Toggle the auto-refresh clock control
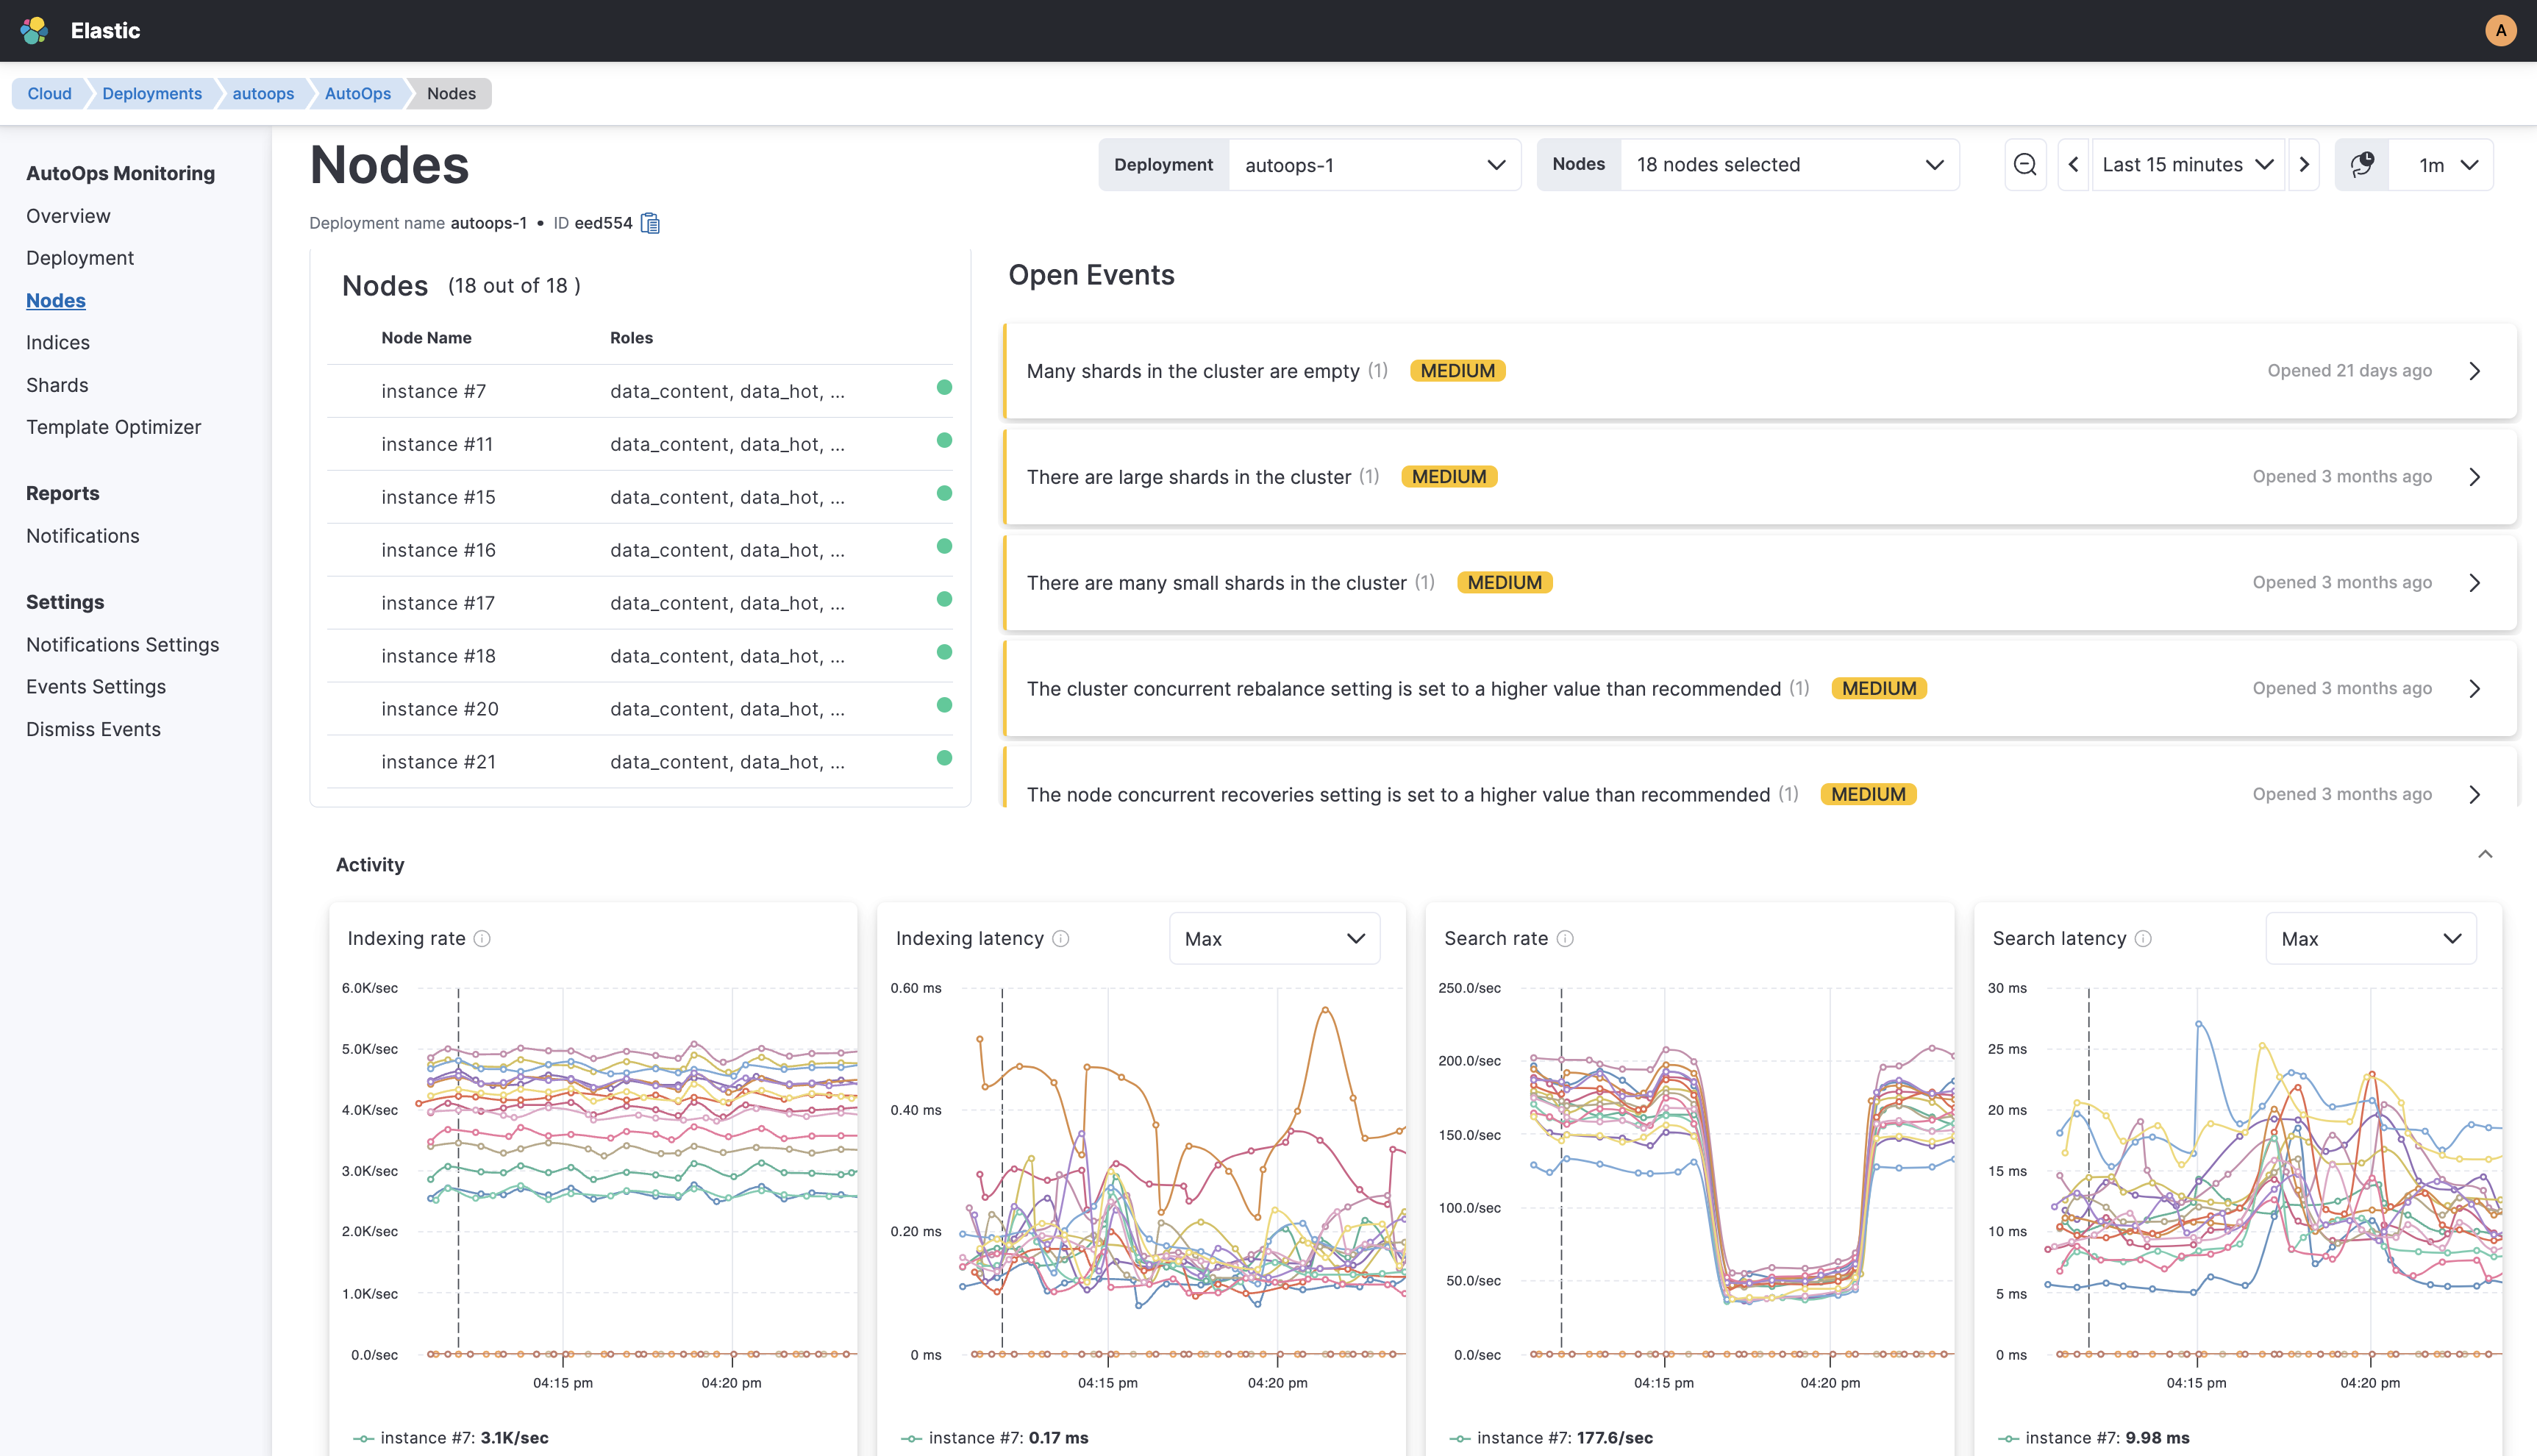The image size is (2537, 1456). click(2362, 164)
